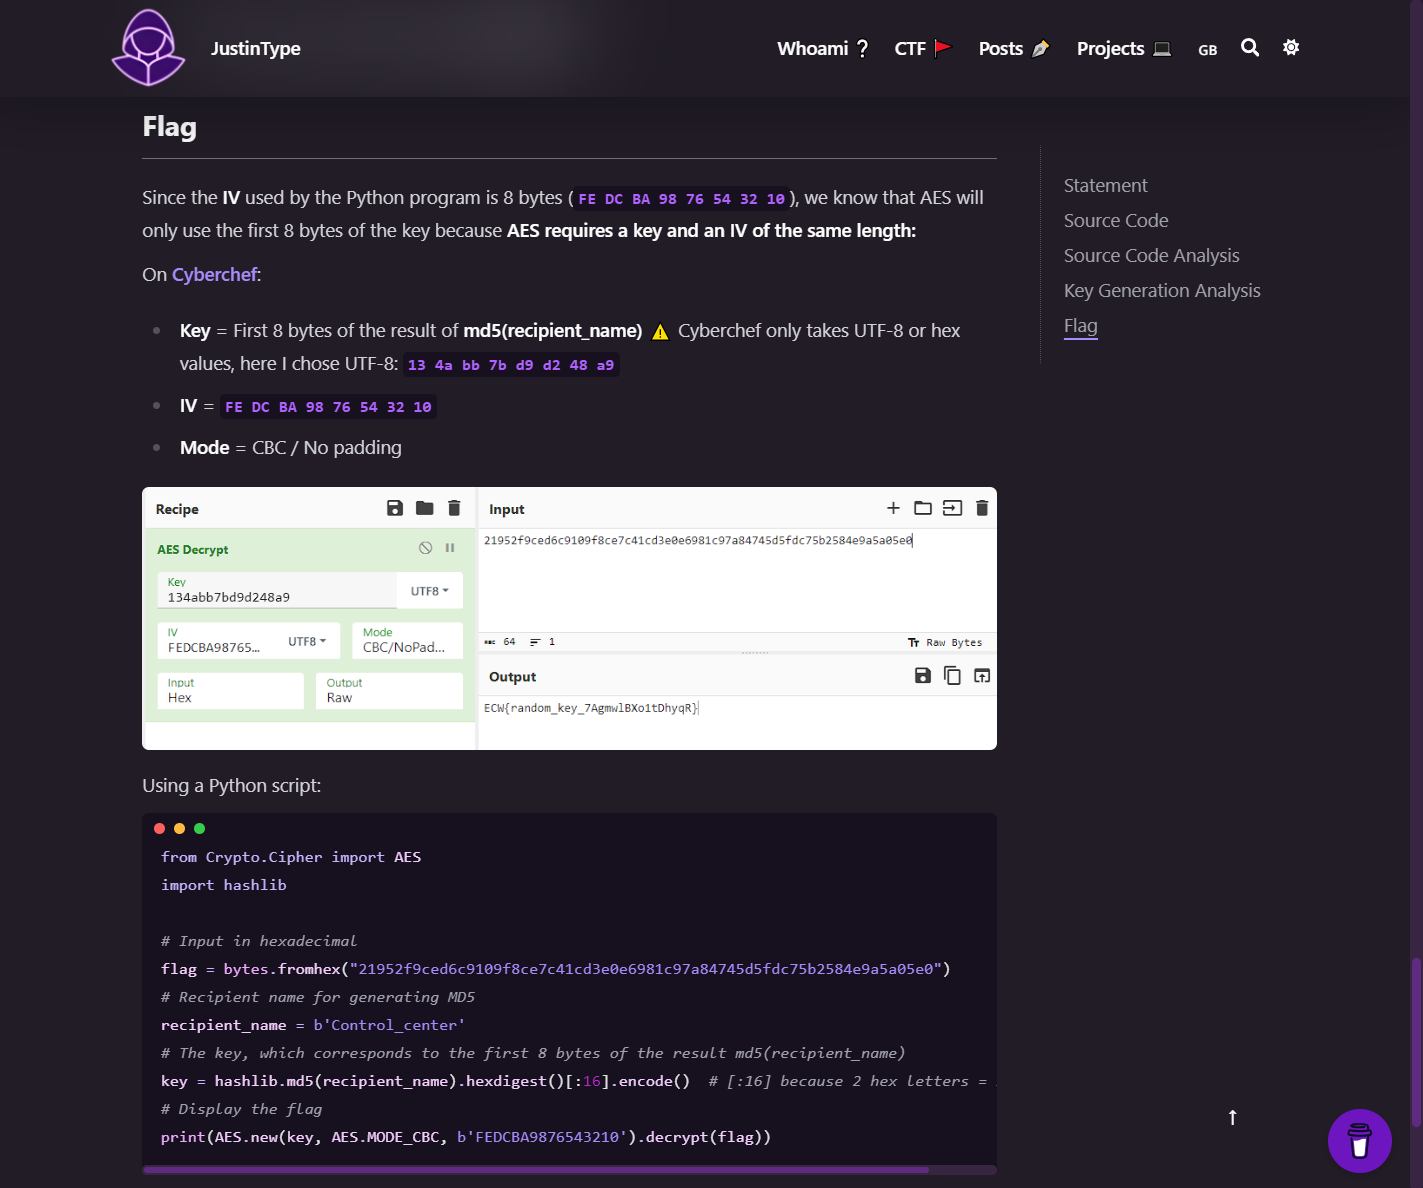The height and width of the screenshot is (1188, 1423).
Task: Open the Projects menu item
Action: [1124, 48]
